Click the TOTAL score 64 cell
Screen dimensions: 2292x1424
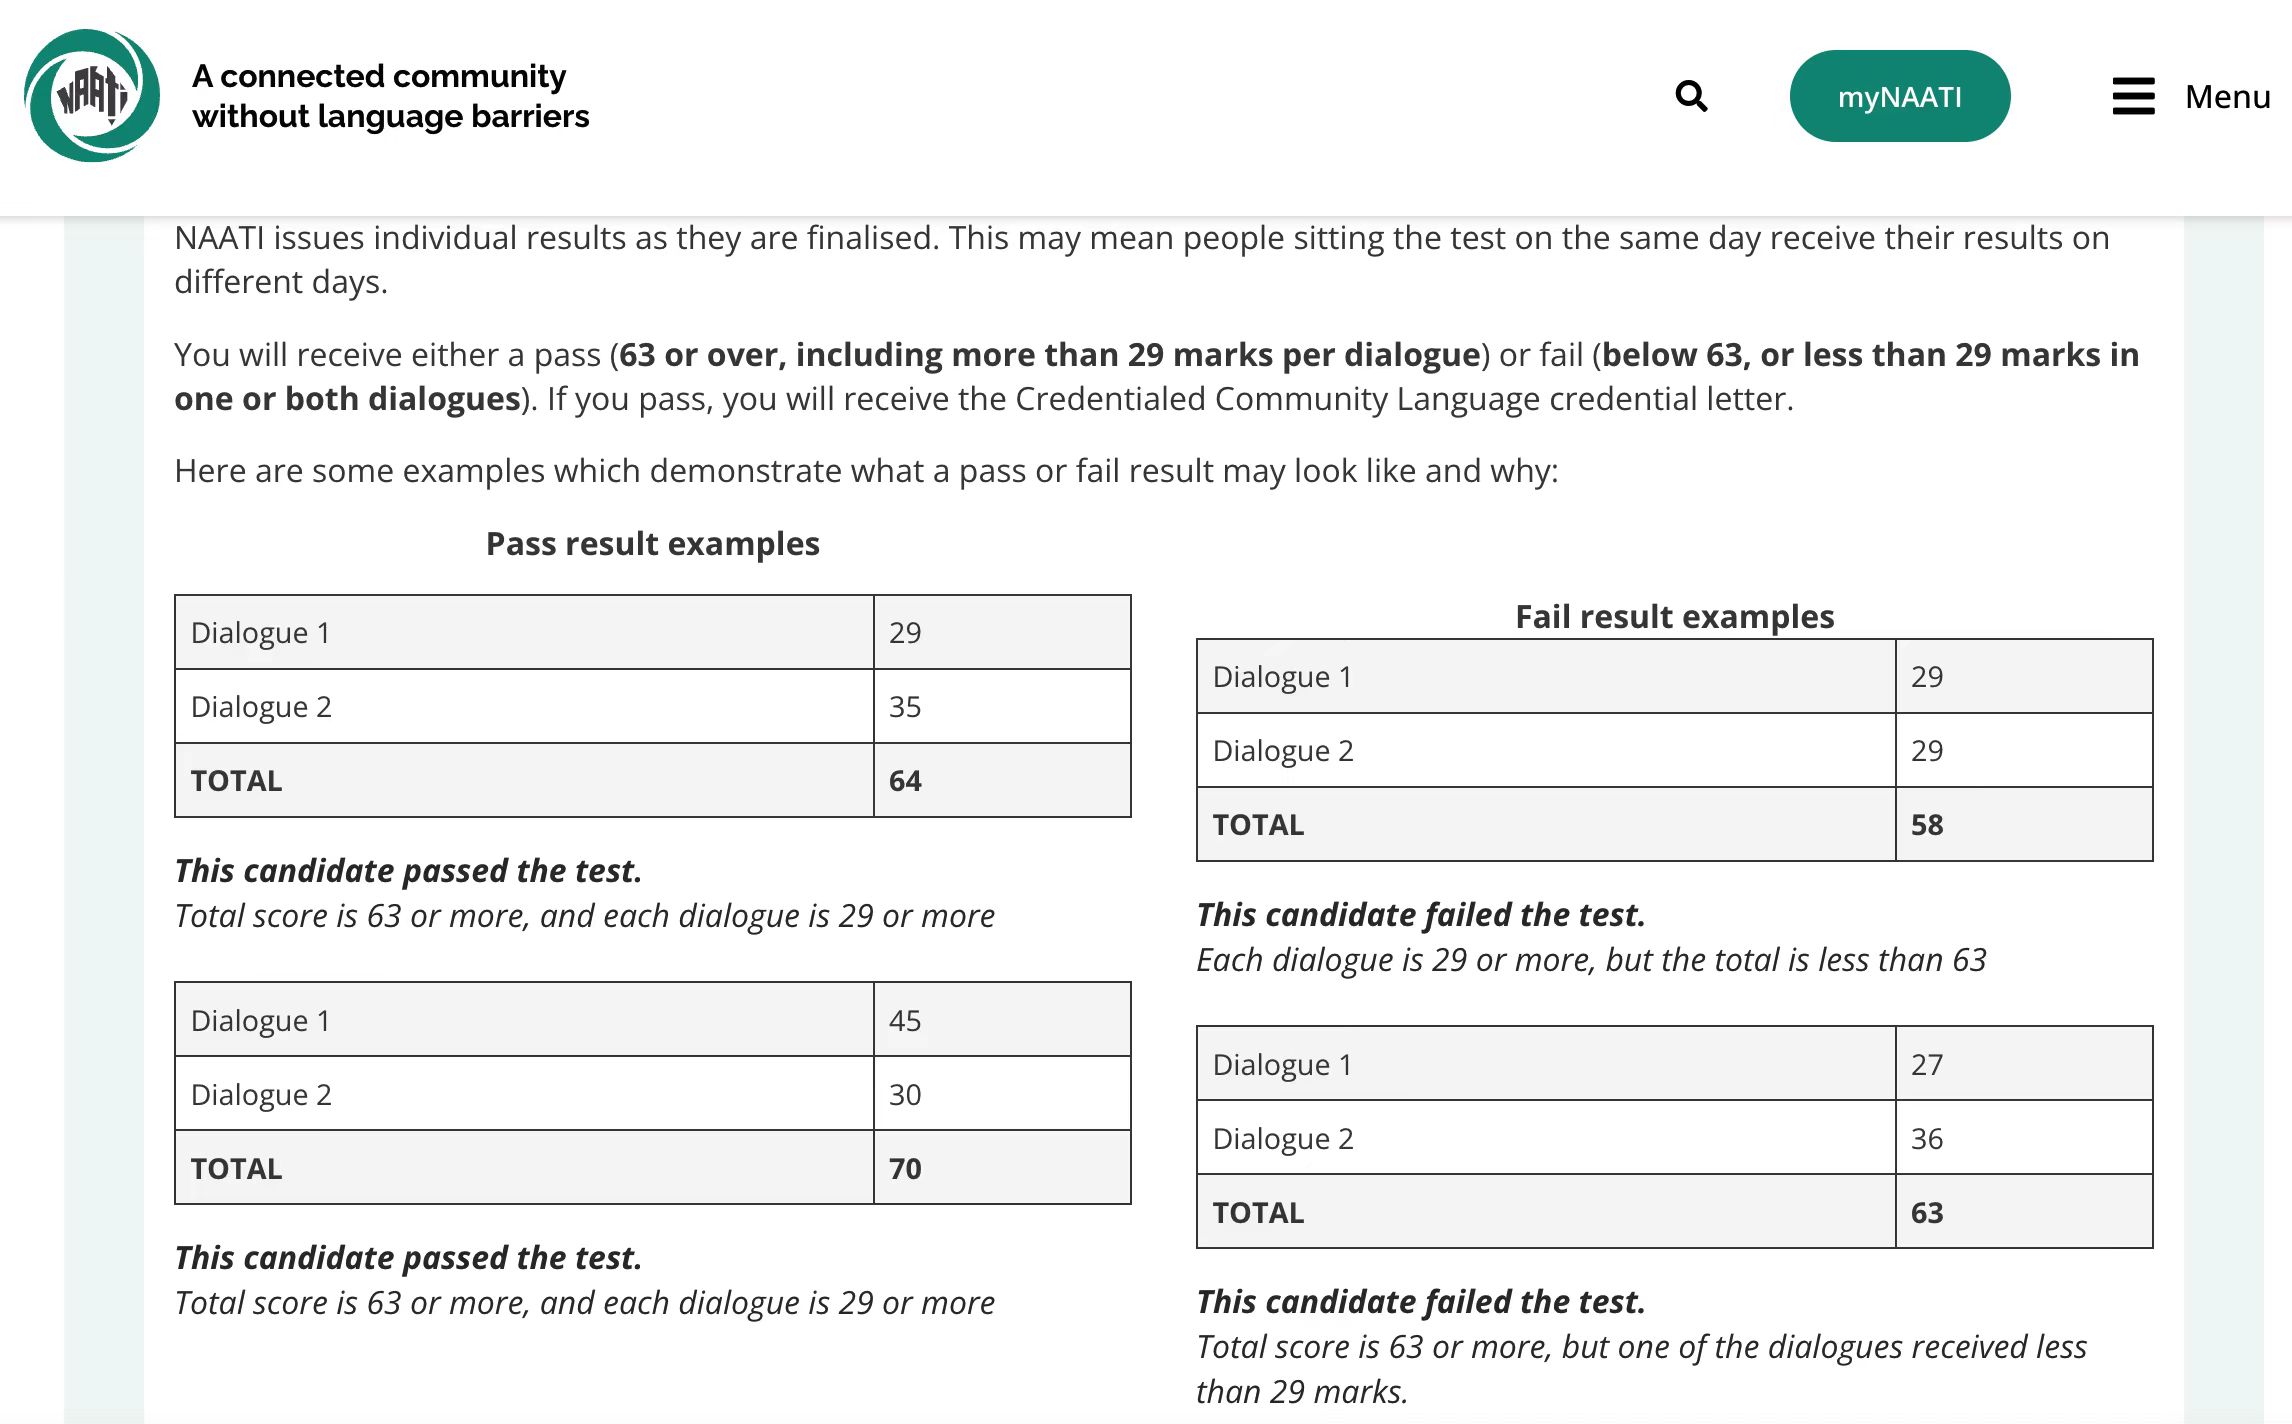1002,781
